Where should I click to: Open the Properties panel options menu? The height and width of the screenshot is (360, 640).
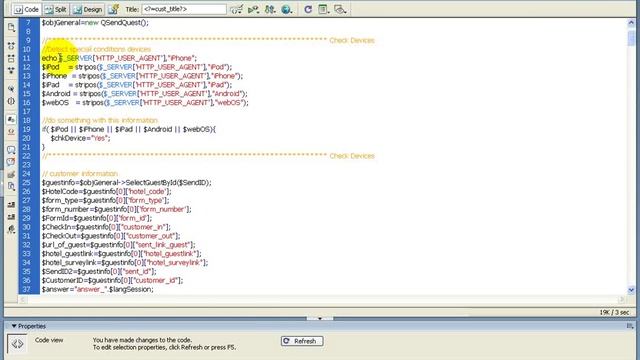coord(630,326)
